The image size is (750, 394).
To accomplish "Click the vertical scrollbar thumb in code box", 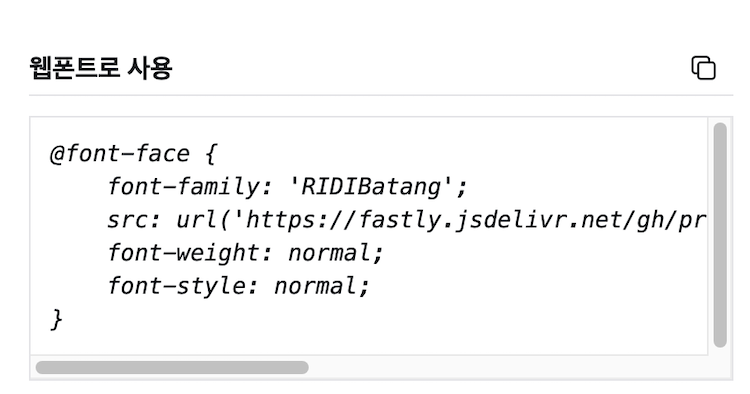I will 720,235.
